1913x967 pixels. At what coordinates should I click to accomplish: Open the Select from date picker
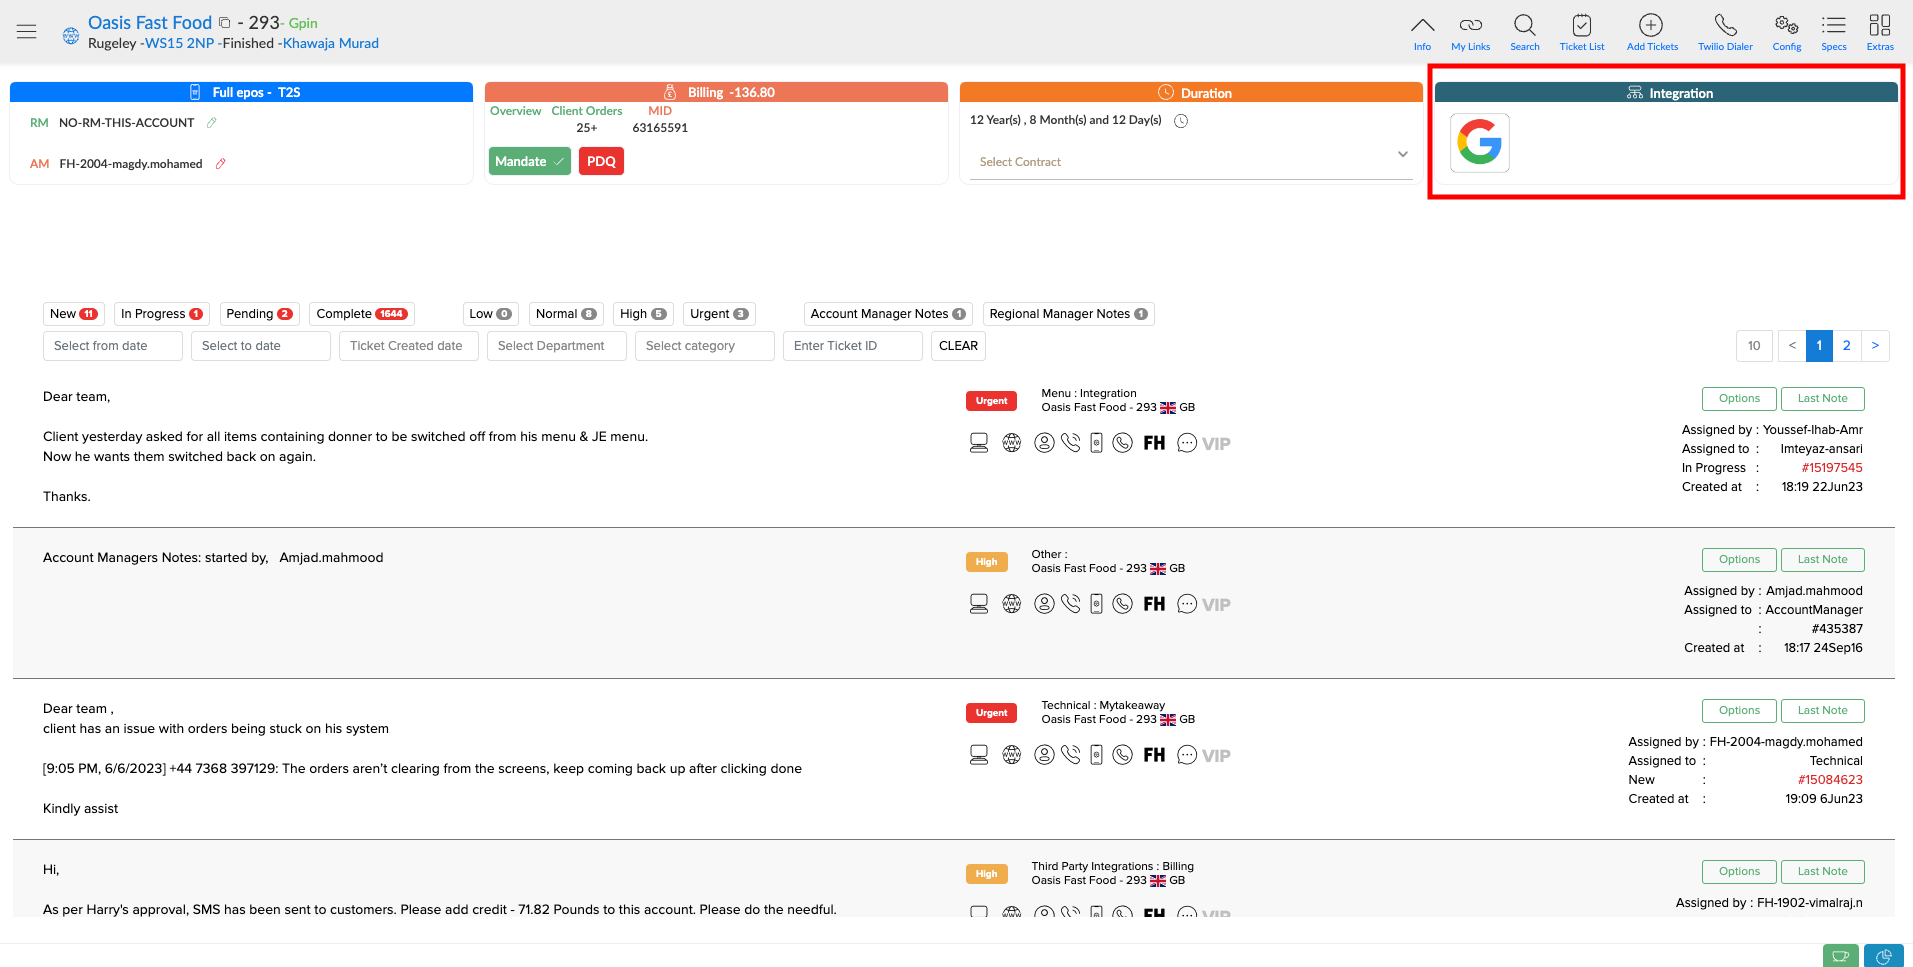pos(113,346)
